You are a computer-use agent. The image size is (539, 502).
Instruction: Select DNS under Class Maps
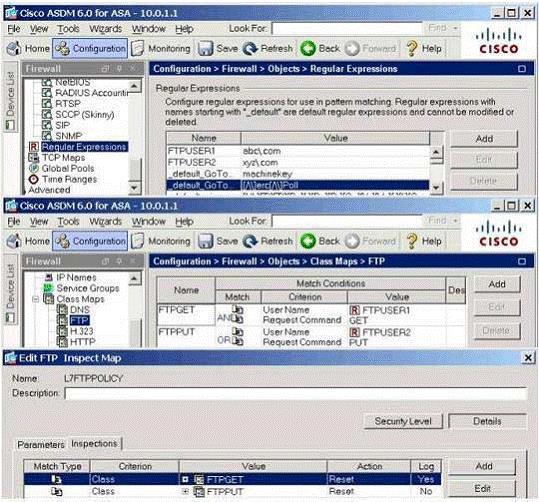coord(80,309)
